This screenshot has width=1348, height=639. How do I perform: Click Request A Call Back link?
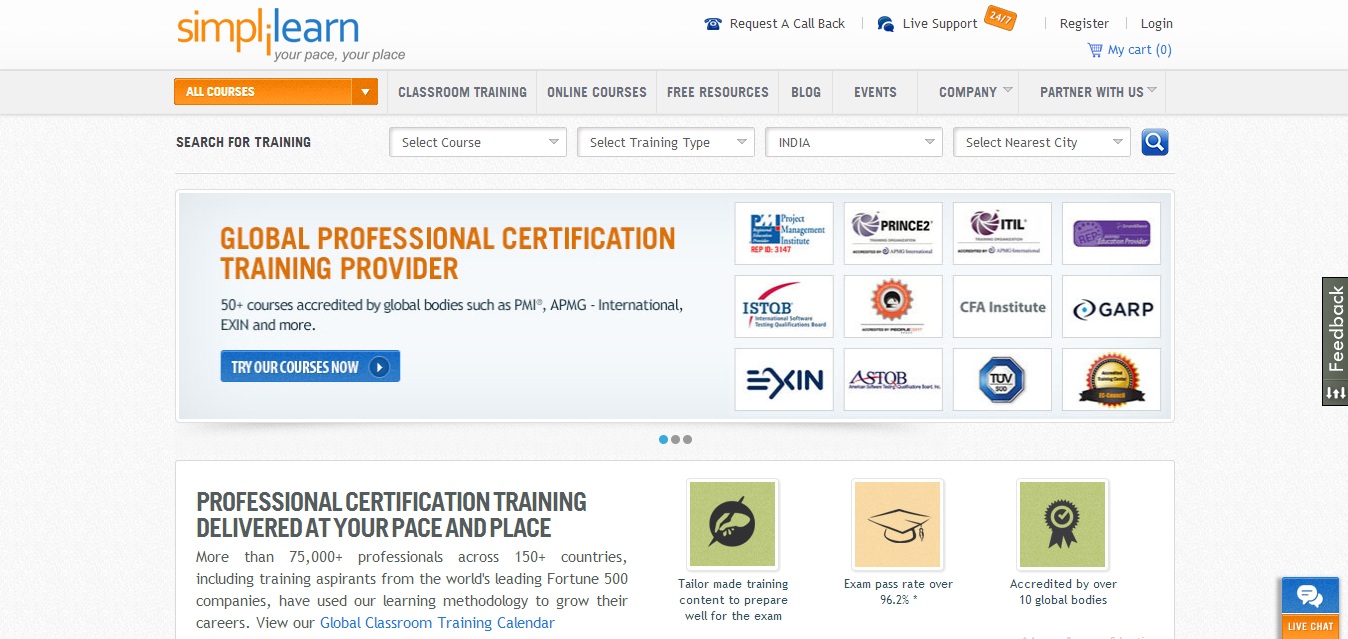tap(787, 24)
